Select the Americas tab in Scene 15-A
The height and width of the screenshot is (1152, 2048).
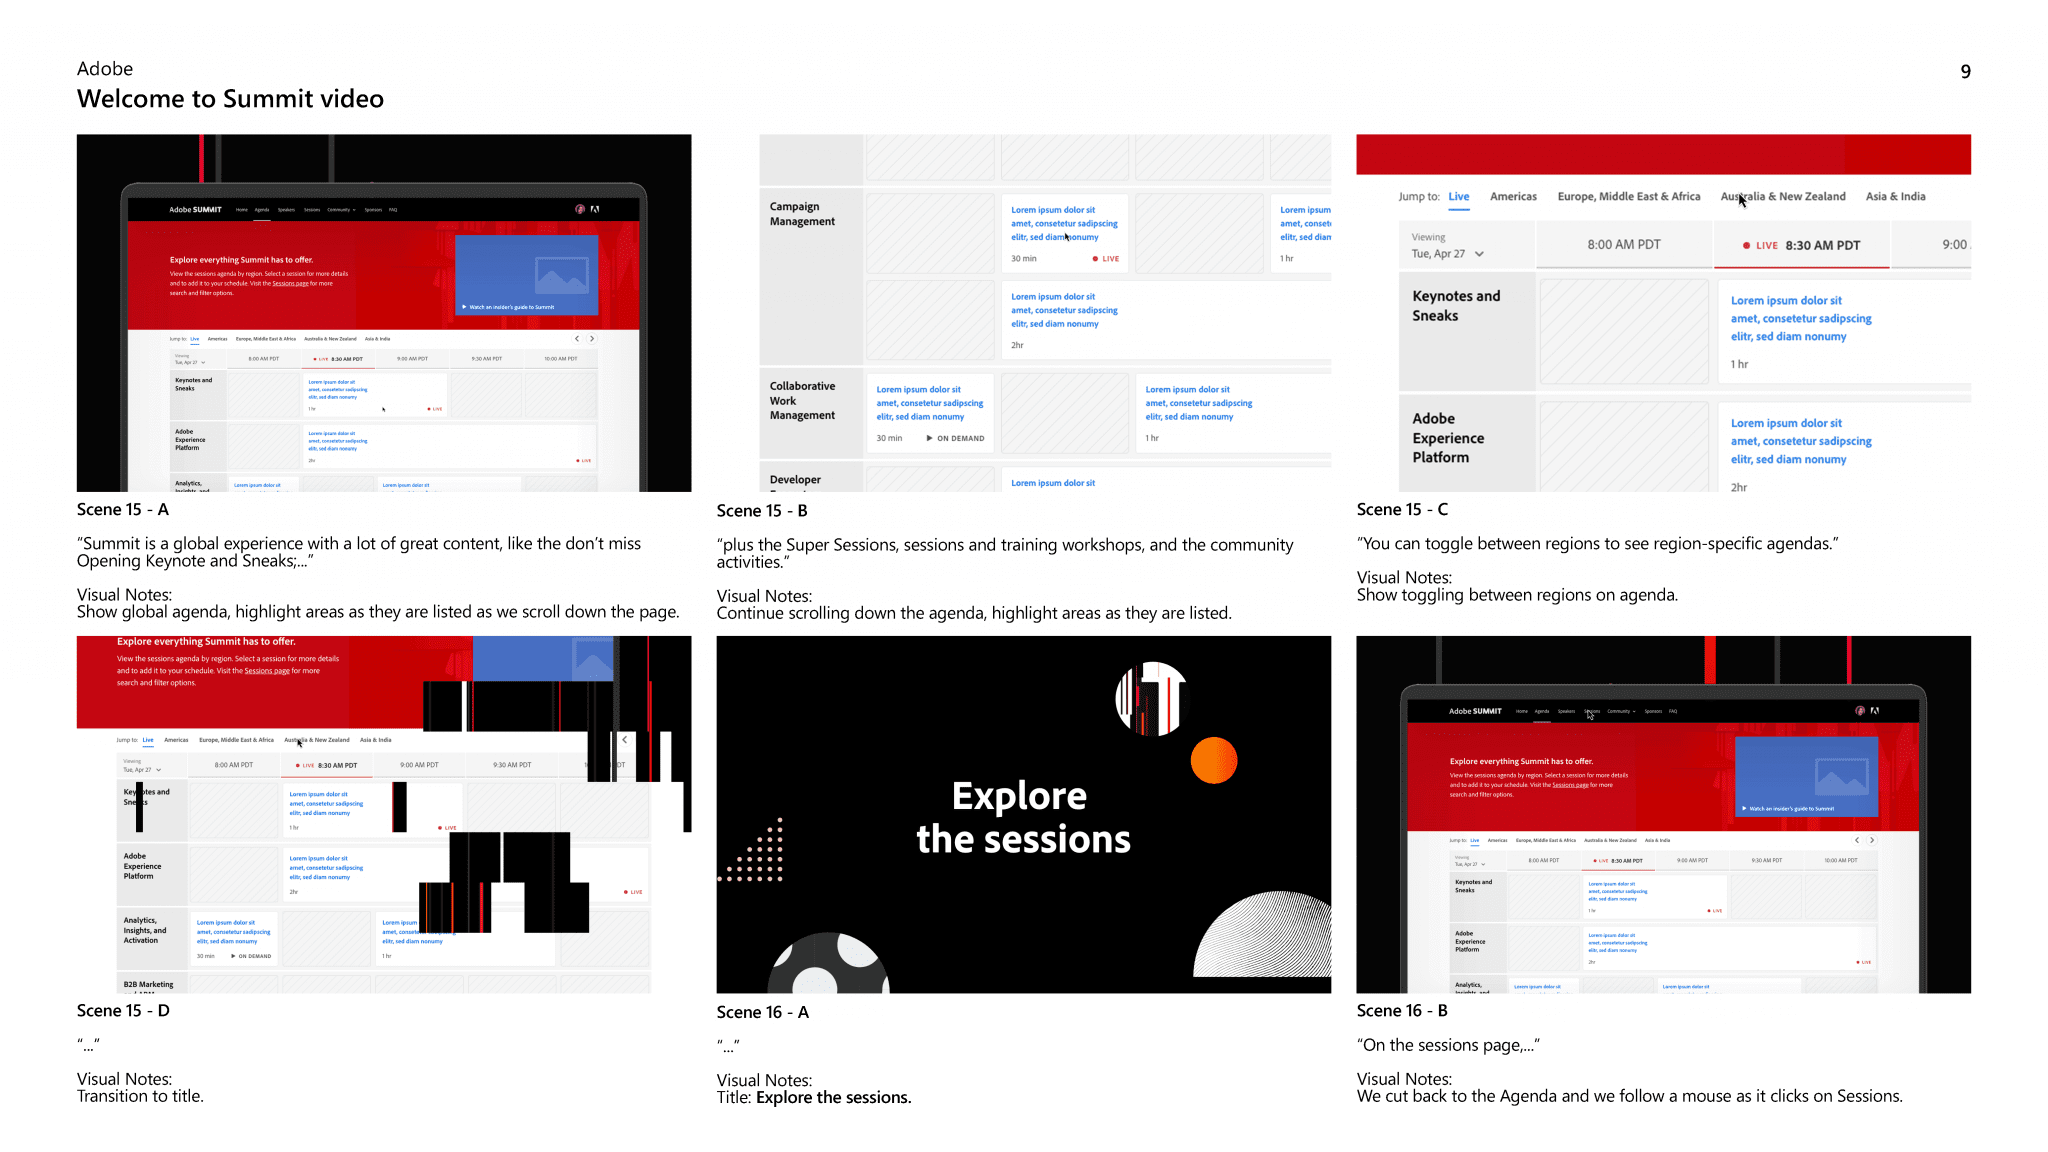pyautogui.click(x=217, y=339)
